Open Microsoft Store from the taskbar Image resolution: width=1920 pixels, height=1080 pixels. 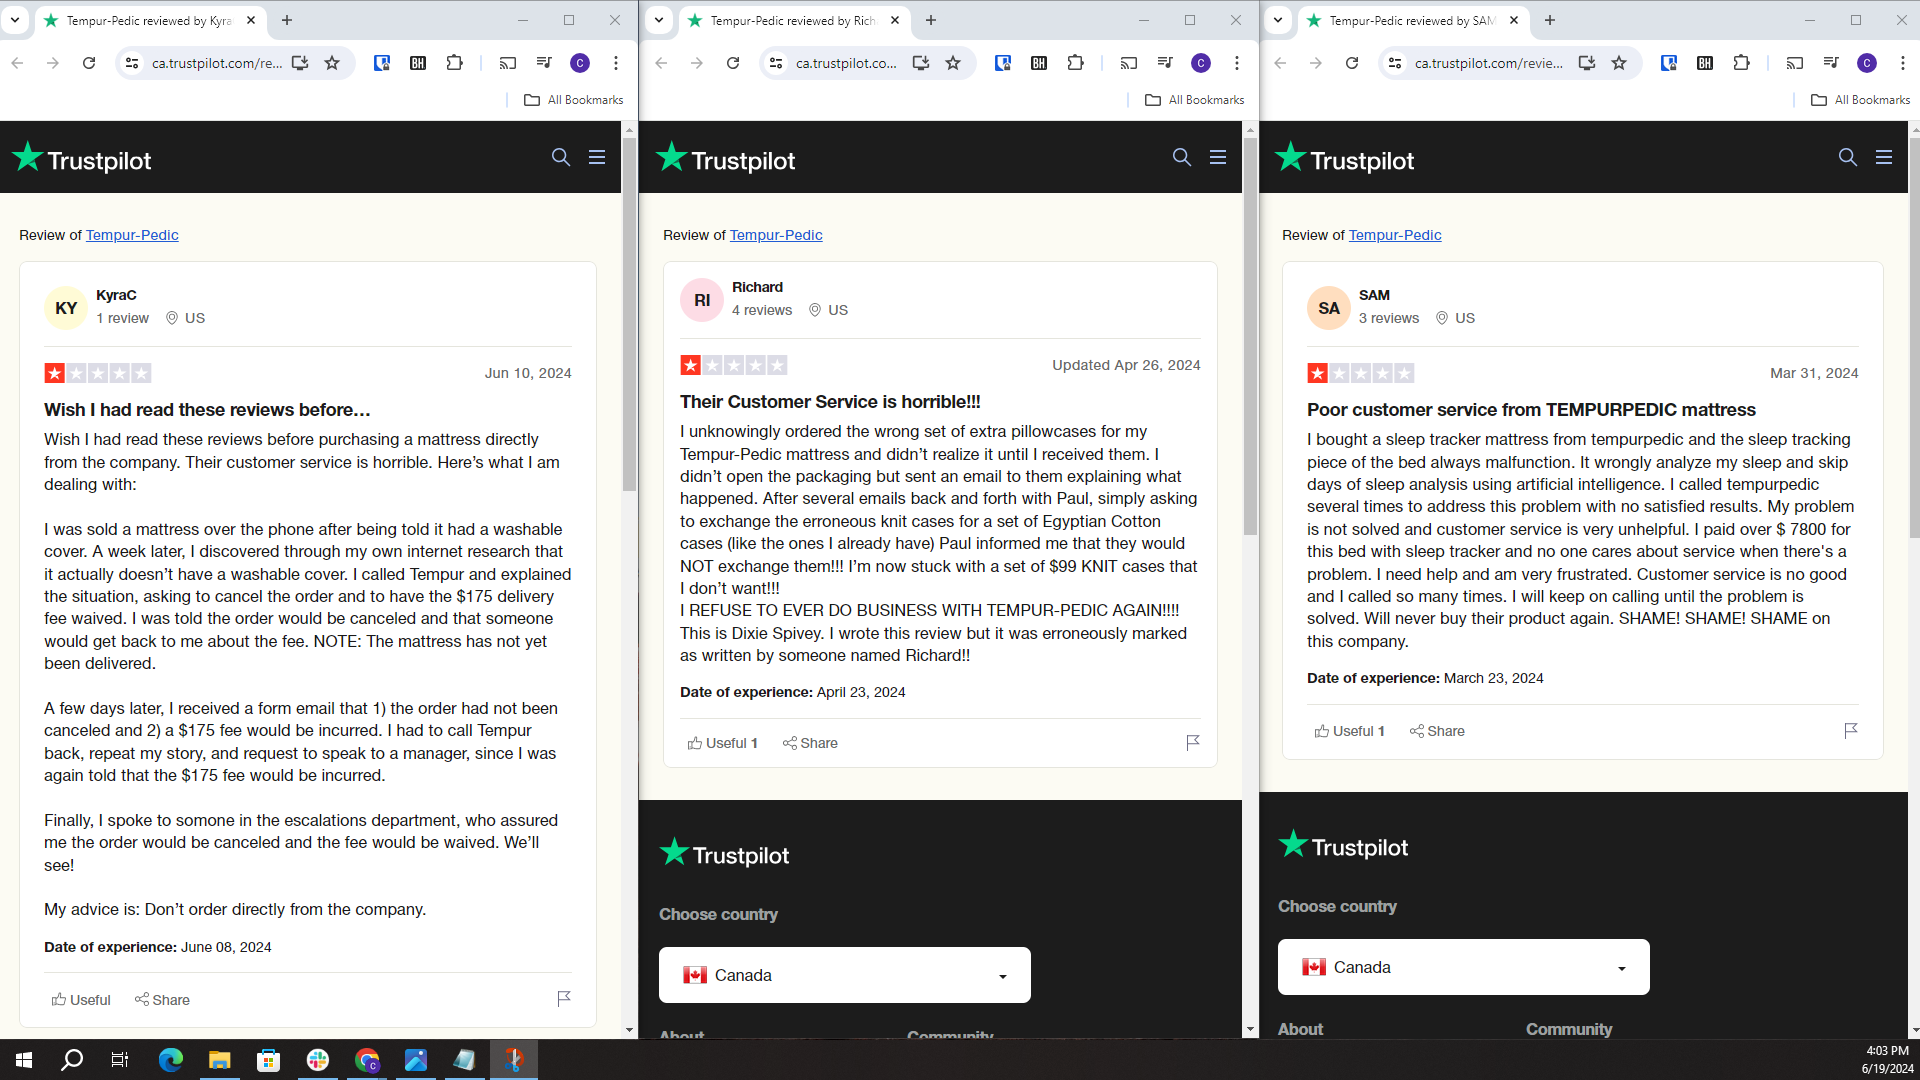[268, 1060]
